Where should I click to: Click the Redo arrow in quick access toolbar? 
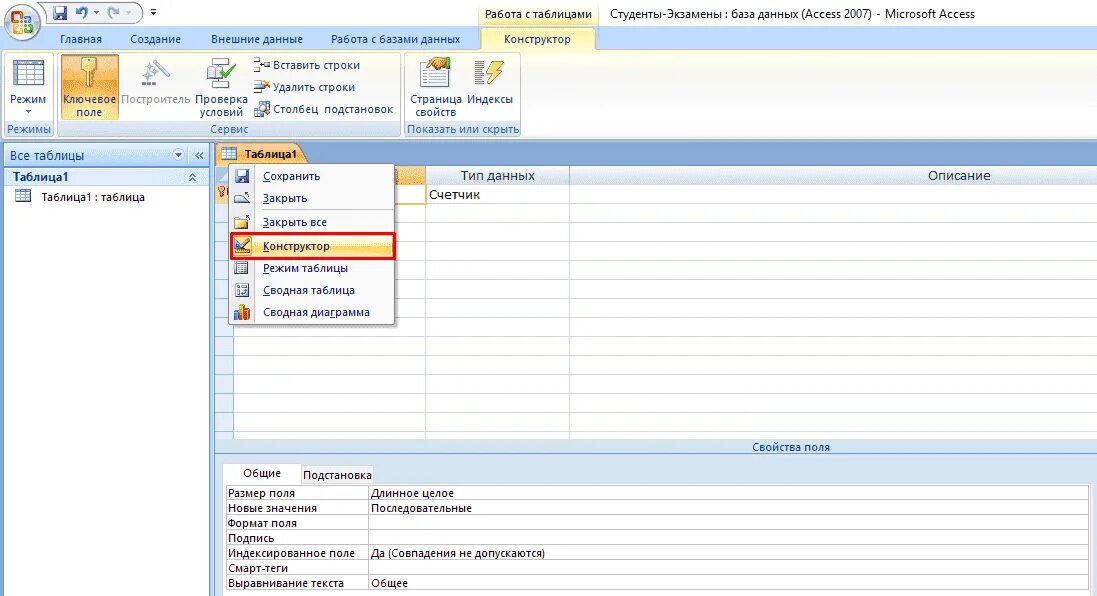113,13
